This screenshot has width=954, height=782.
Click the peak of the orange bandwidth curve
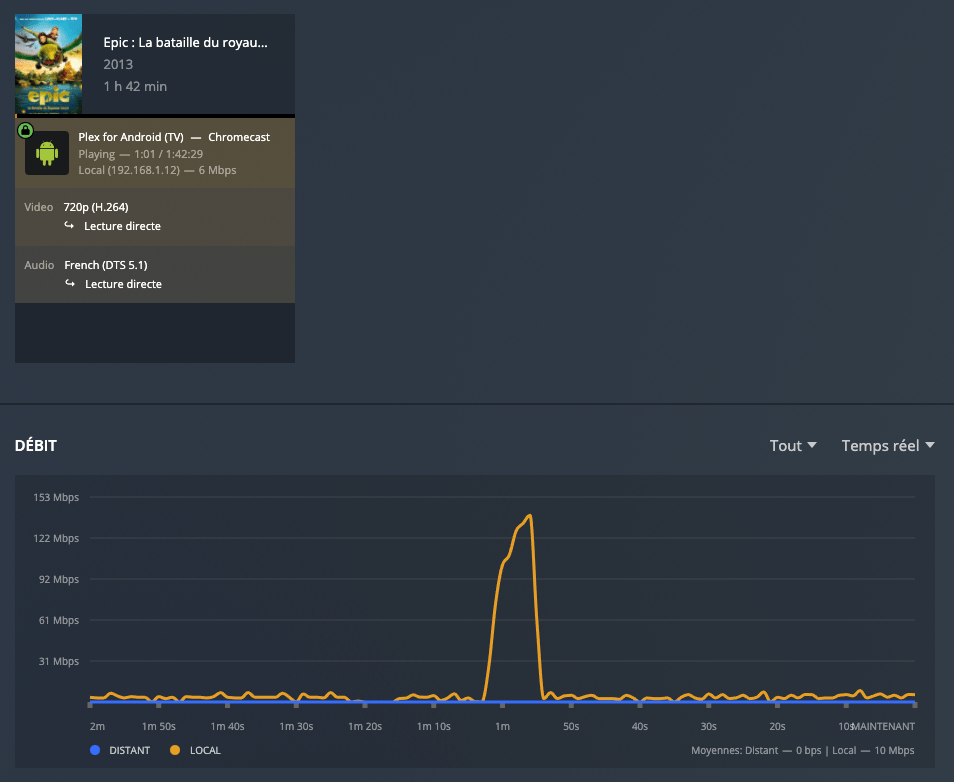click(x=529, y=516)
